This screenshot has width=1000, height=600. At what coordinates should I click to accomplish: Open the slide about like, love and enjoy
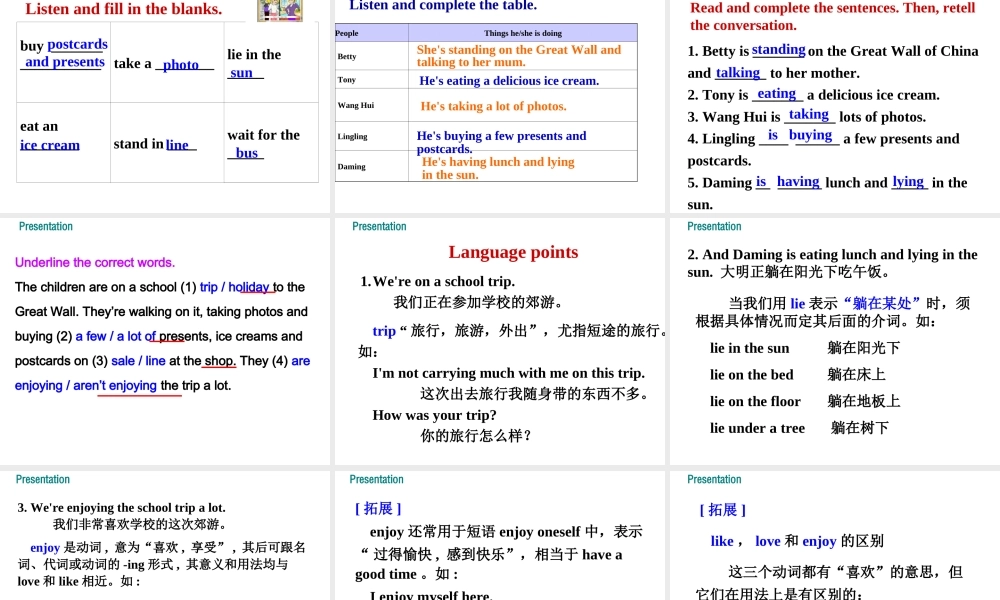click(835, 536)
